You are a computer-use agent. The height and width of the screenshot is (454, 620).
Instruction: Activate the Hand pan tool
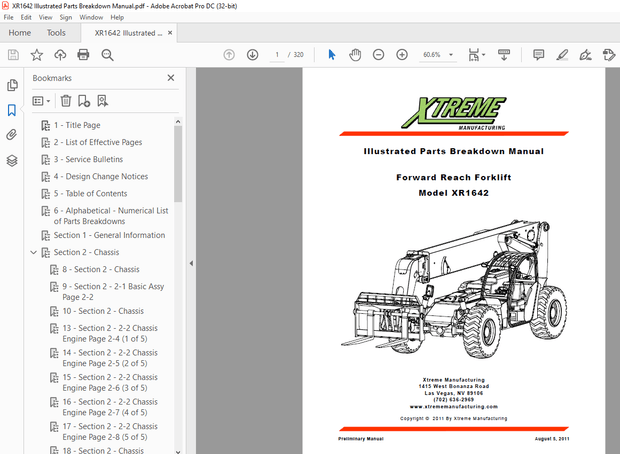pos(355,55)
